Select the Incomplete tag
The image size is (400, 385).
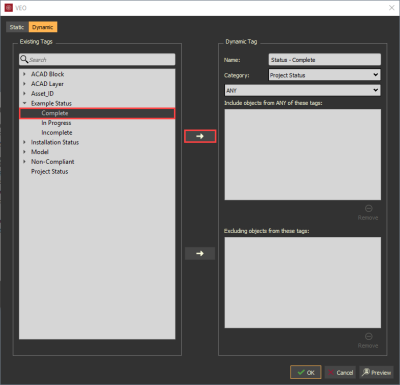pos(57,133)
